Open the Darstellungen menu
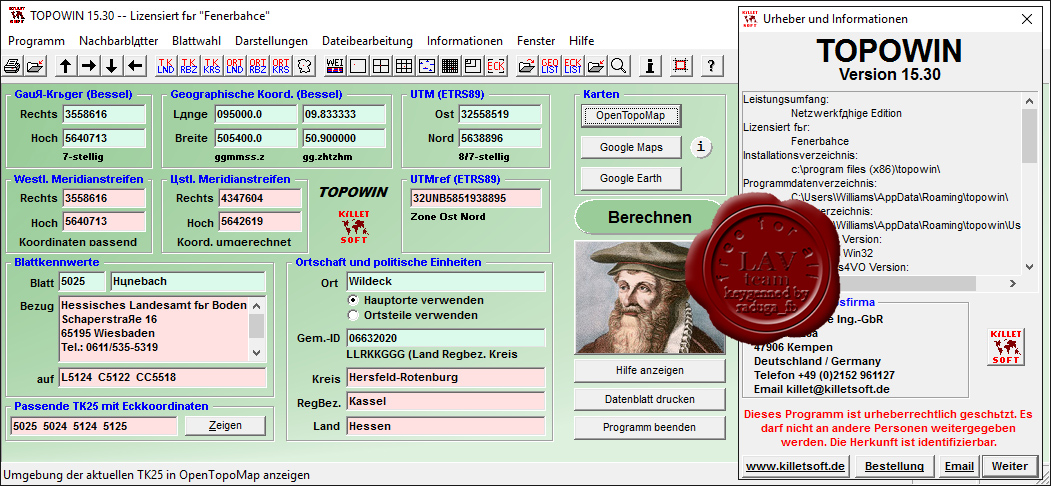The width and height of the screenshot is (1051, 486). pos(271,41)
